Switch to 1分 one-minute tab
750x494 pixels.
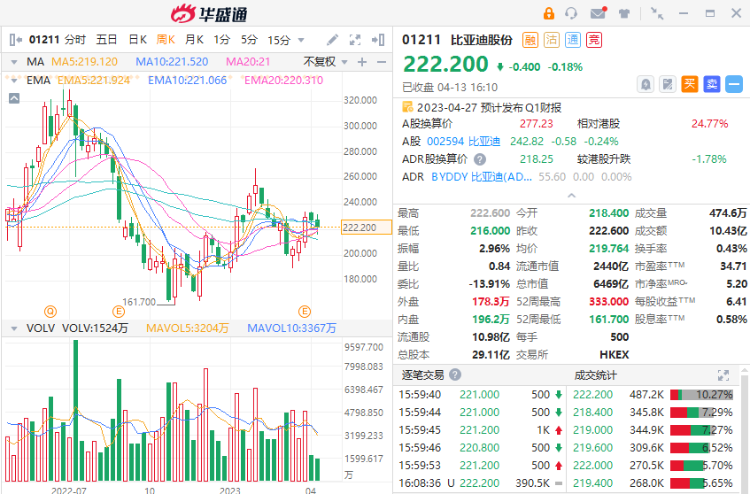pos(221,40)
